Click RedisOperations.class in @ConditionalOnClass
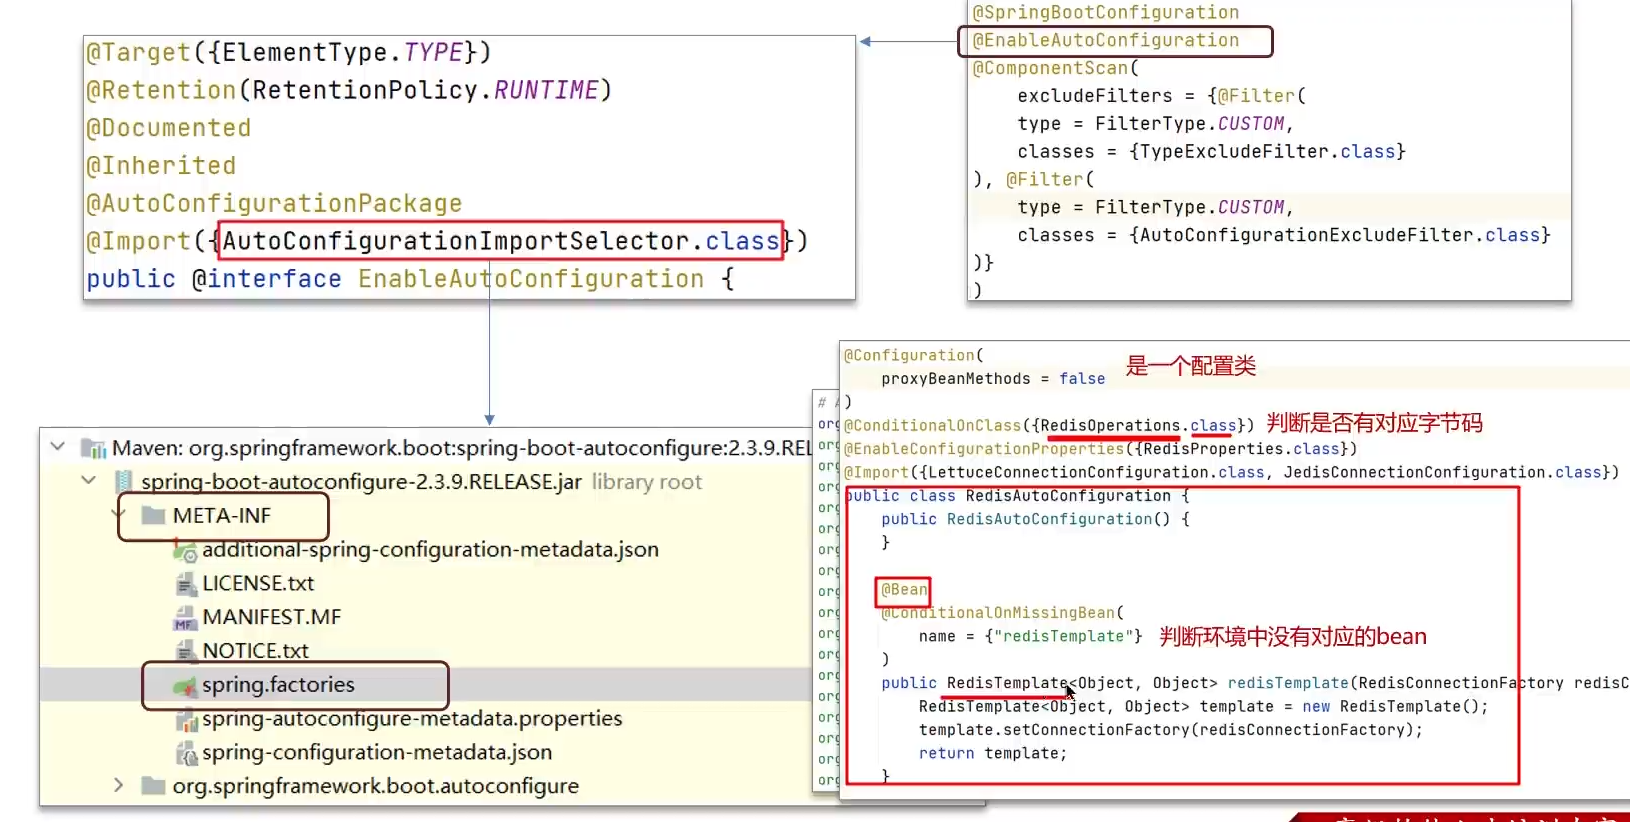Screen dimensions: 1630x822 pos(1138,426)
